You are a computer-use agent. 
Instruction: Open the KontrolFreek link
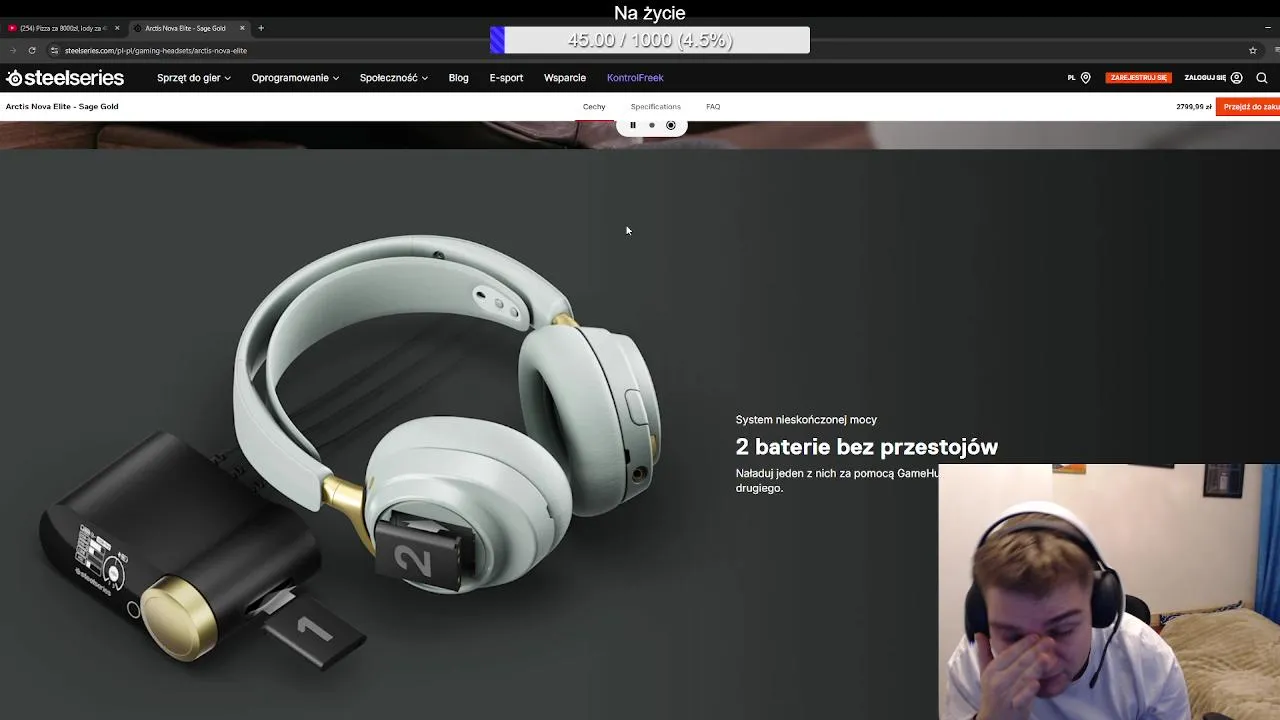click(635, 78)
